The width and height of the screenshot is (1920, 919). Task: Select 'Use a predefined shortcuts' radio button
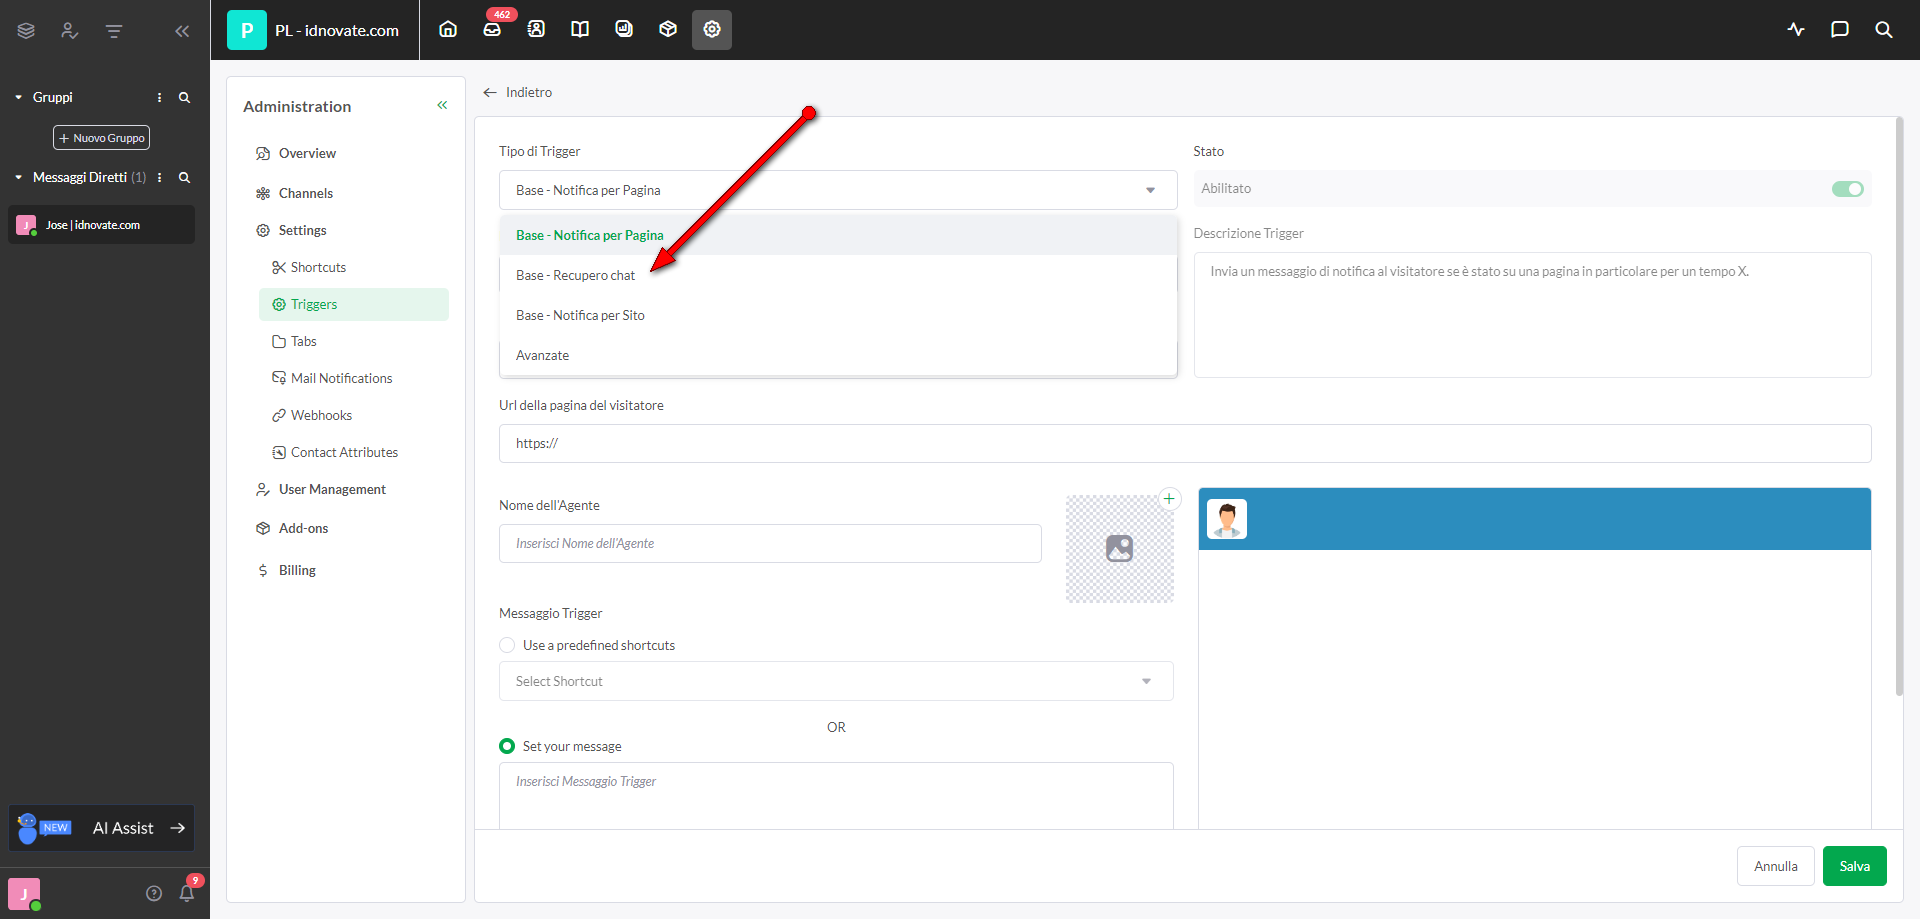click(507, 645)
